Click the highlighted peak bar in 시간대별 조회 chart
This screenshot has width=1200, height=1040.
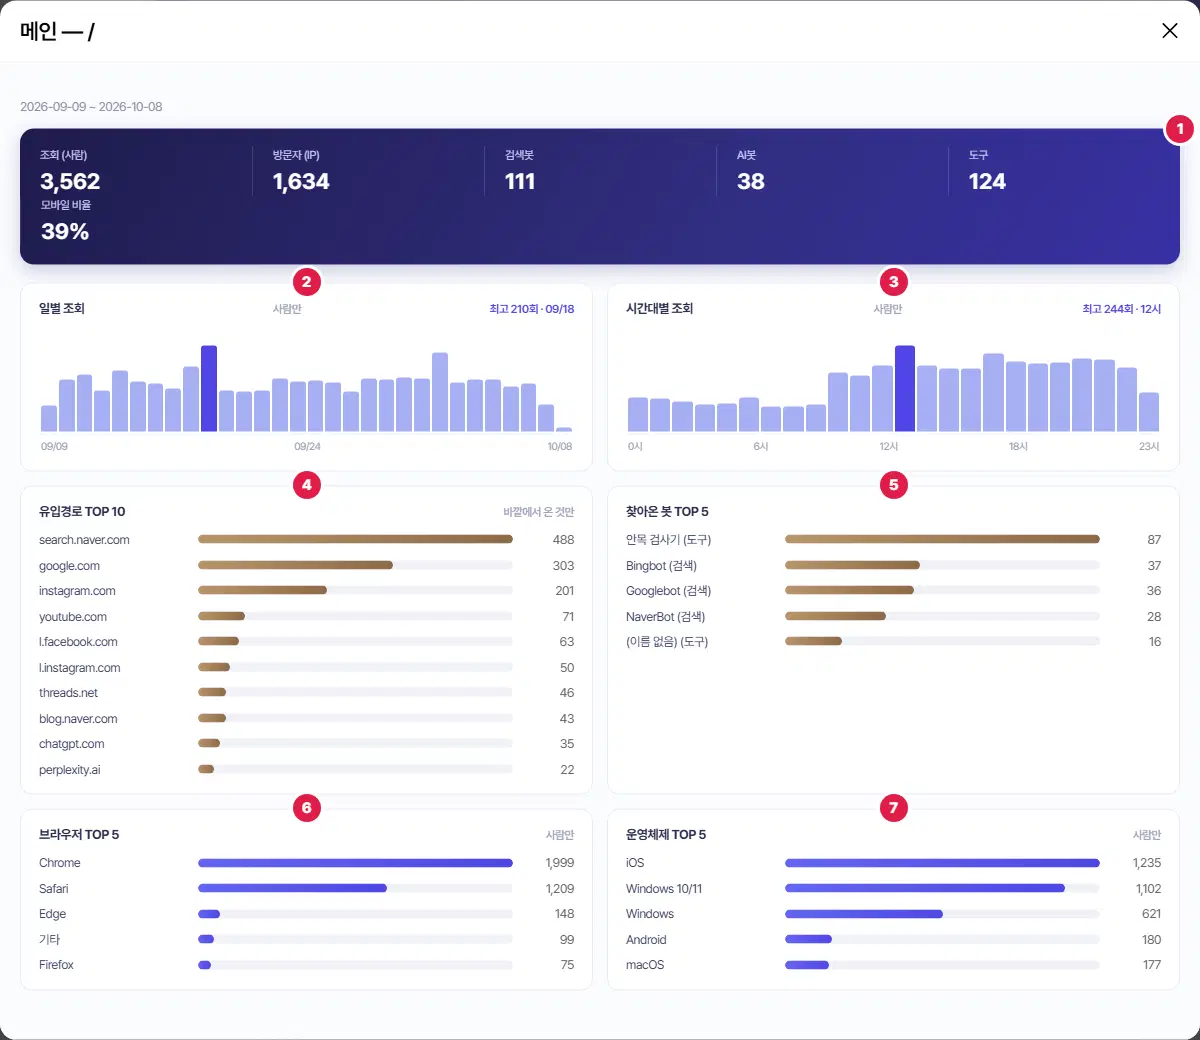(x=905, y=389)
